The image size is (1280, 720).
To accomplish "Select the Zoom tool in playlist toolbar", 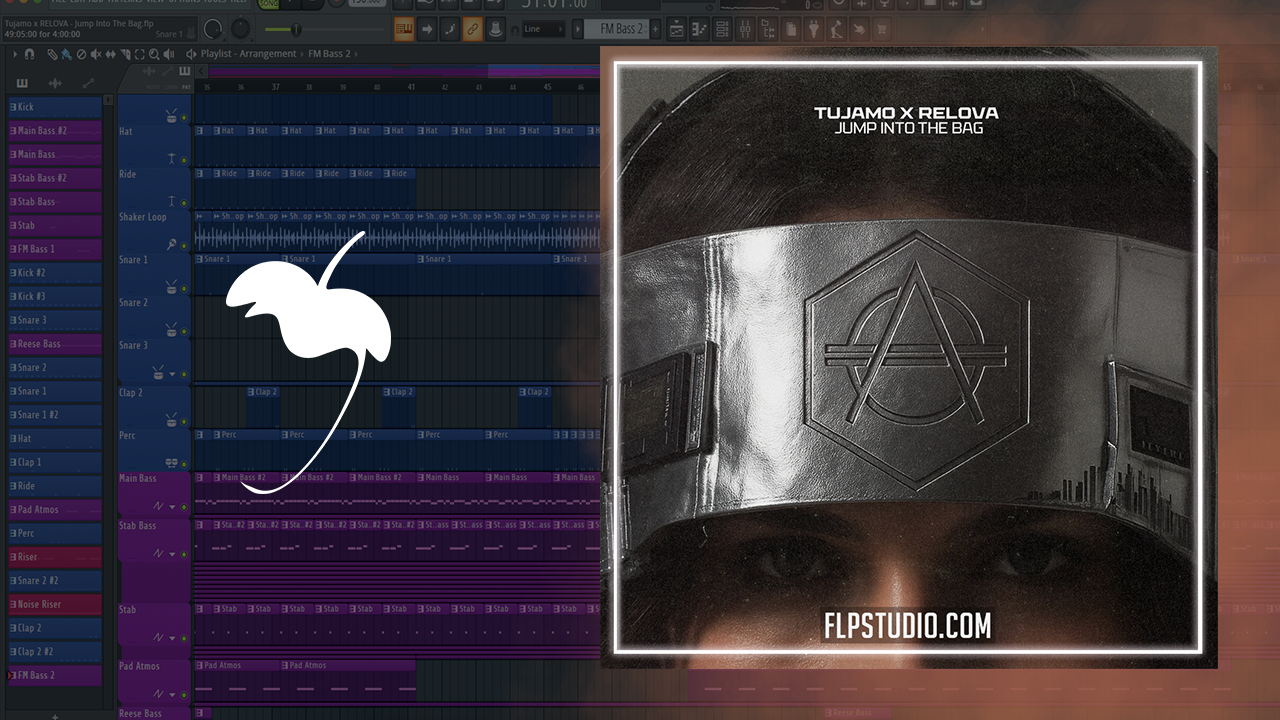I will click(x=154, y=54).
